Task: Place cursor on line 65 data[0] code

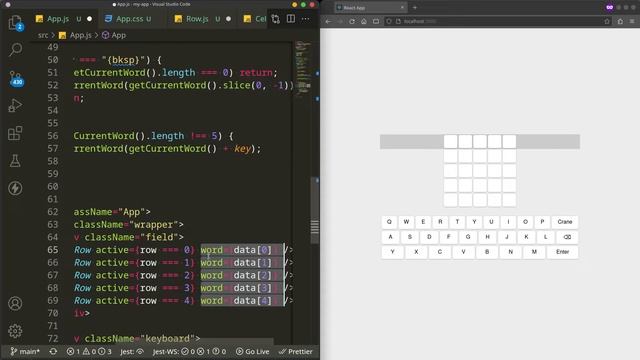Action: 252,250
